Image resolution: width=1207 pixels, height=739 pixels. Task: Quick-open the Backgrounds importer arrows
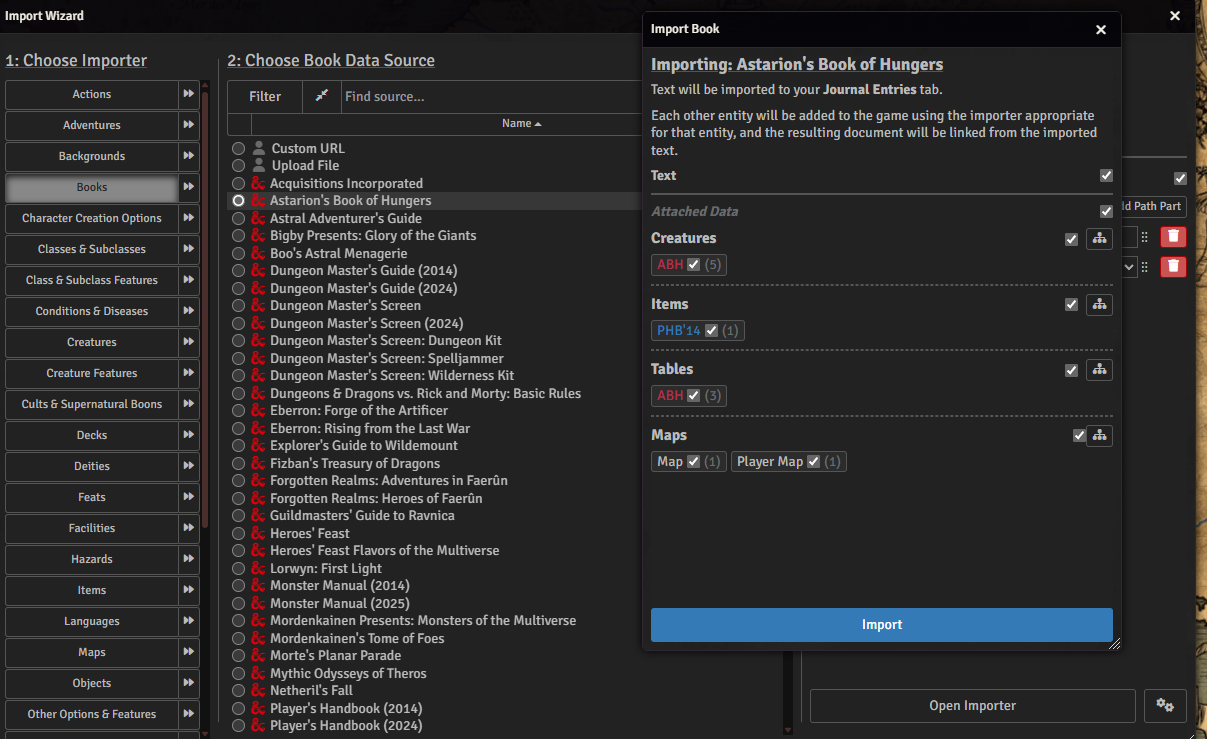click(x=188, y=156)
